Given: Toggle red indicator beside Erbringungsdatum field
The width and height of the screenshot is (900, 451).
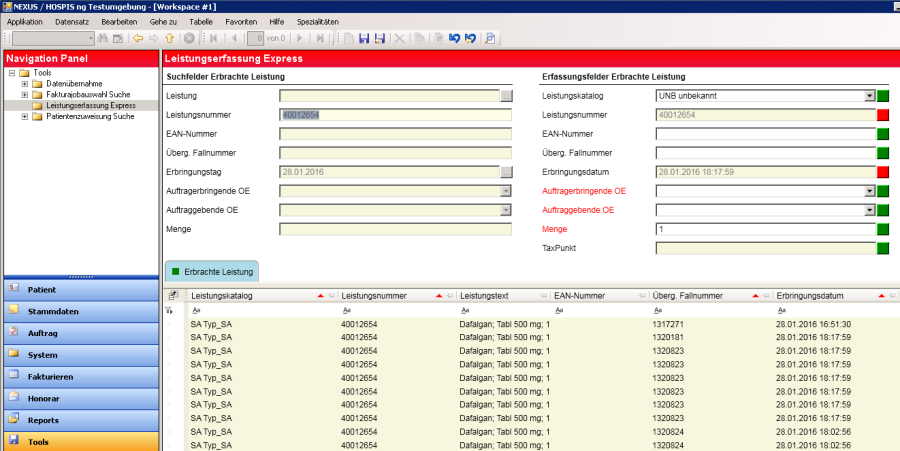Looking at the screenshot, I should point(883,172).
